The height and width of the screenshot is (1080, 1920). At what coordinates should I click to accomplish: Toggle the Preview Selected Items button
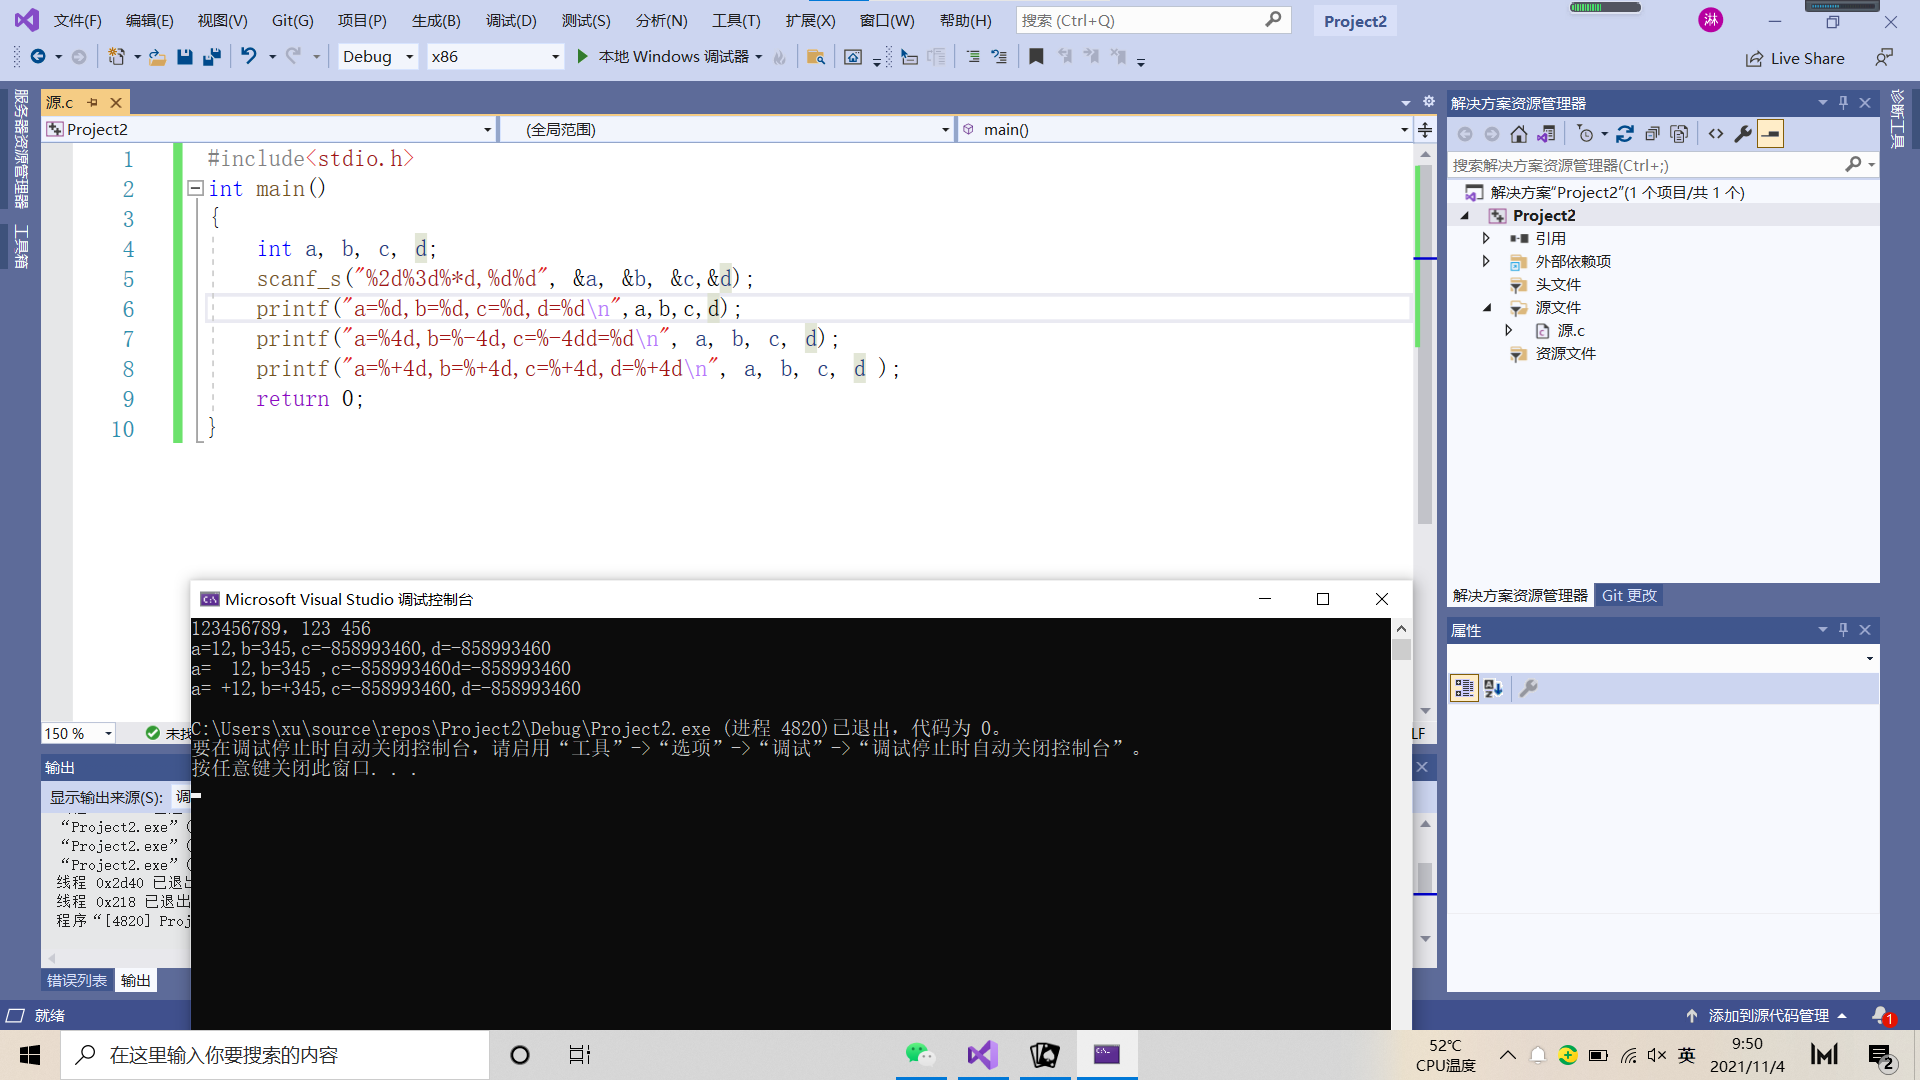[x=1771, y=134]
